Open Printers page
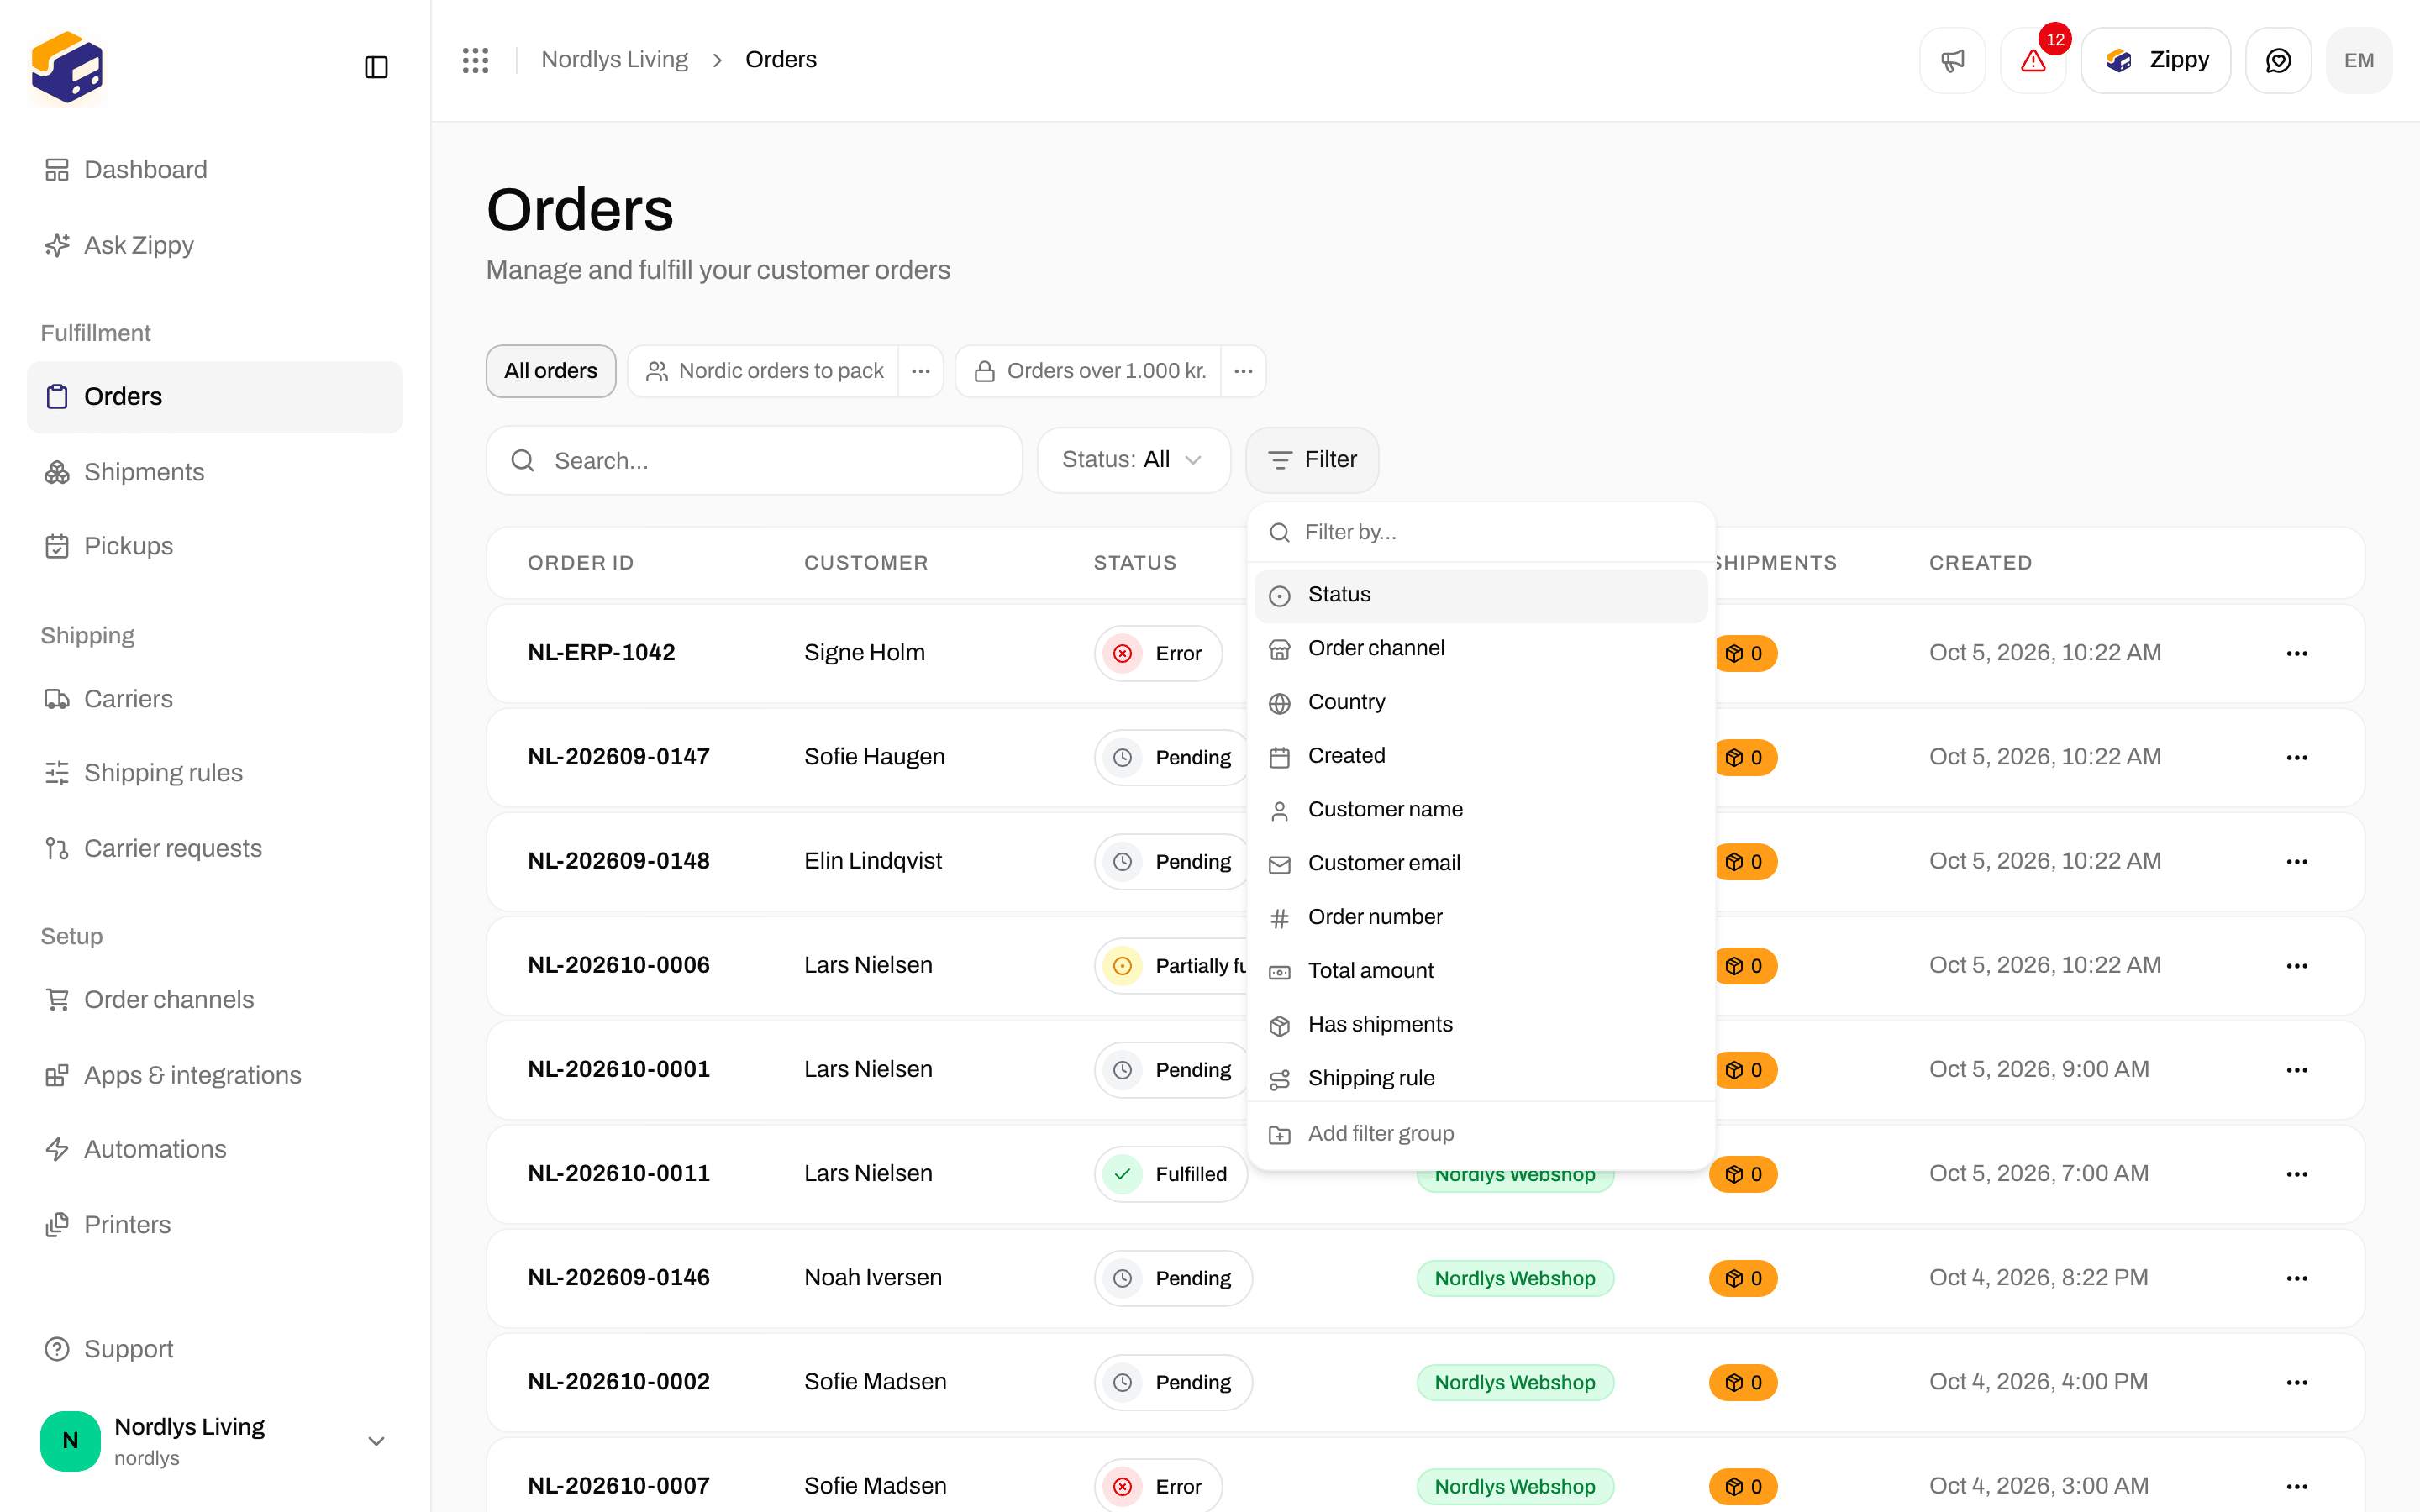 [215, 1225]
